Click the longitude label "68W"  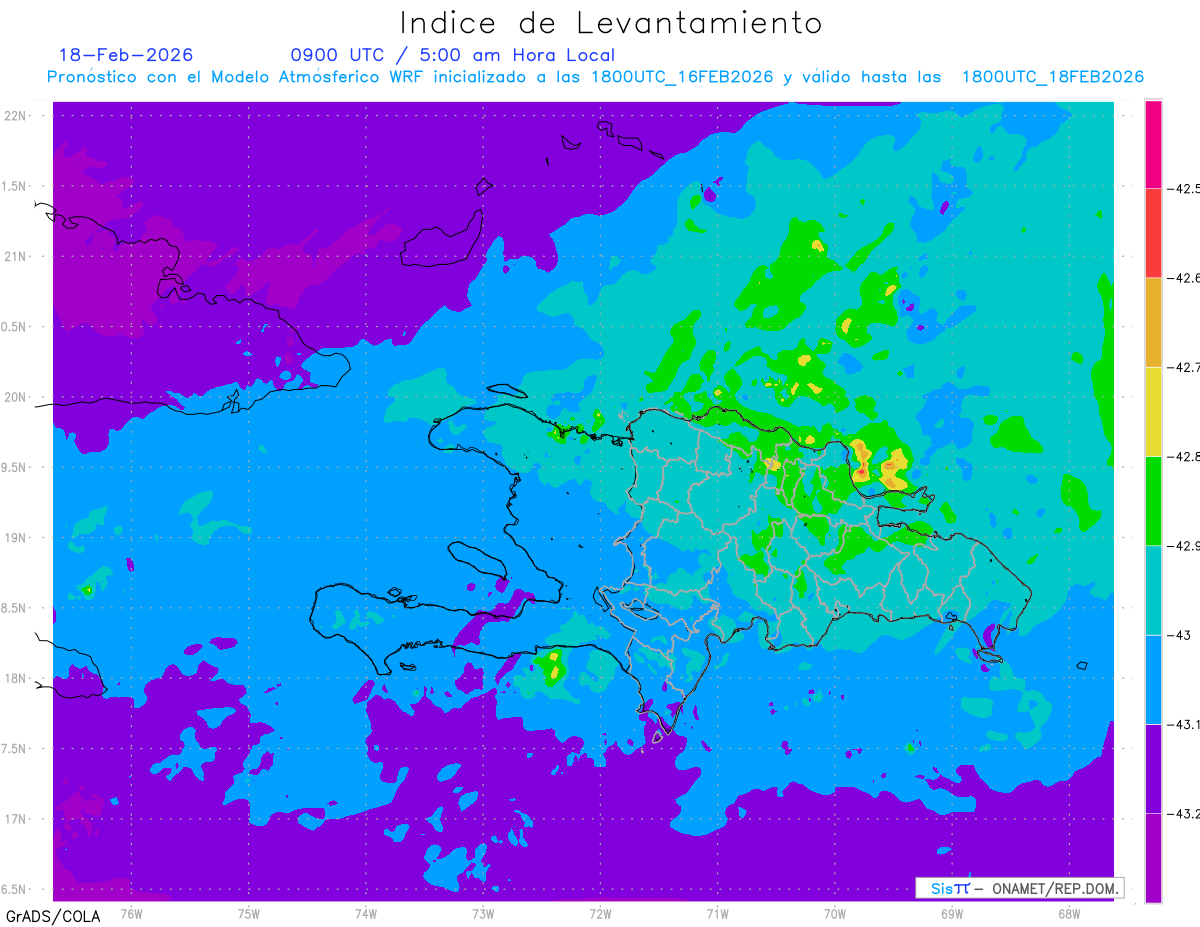(x=1068, y=913)
